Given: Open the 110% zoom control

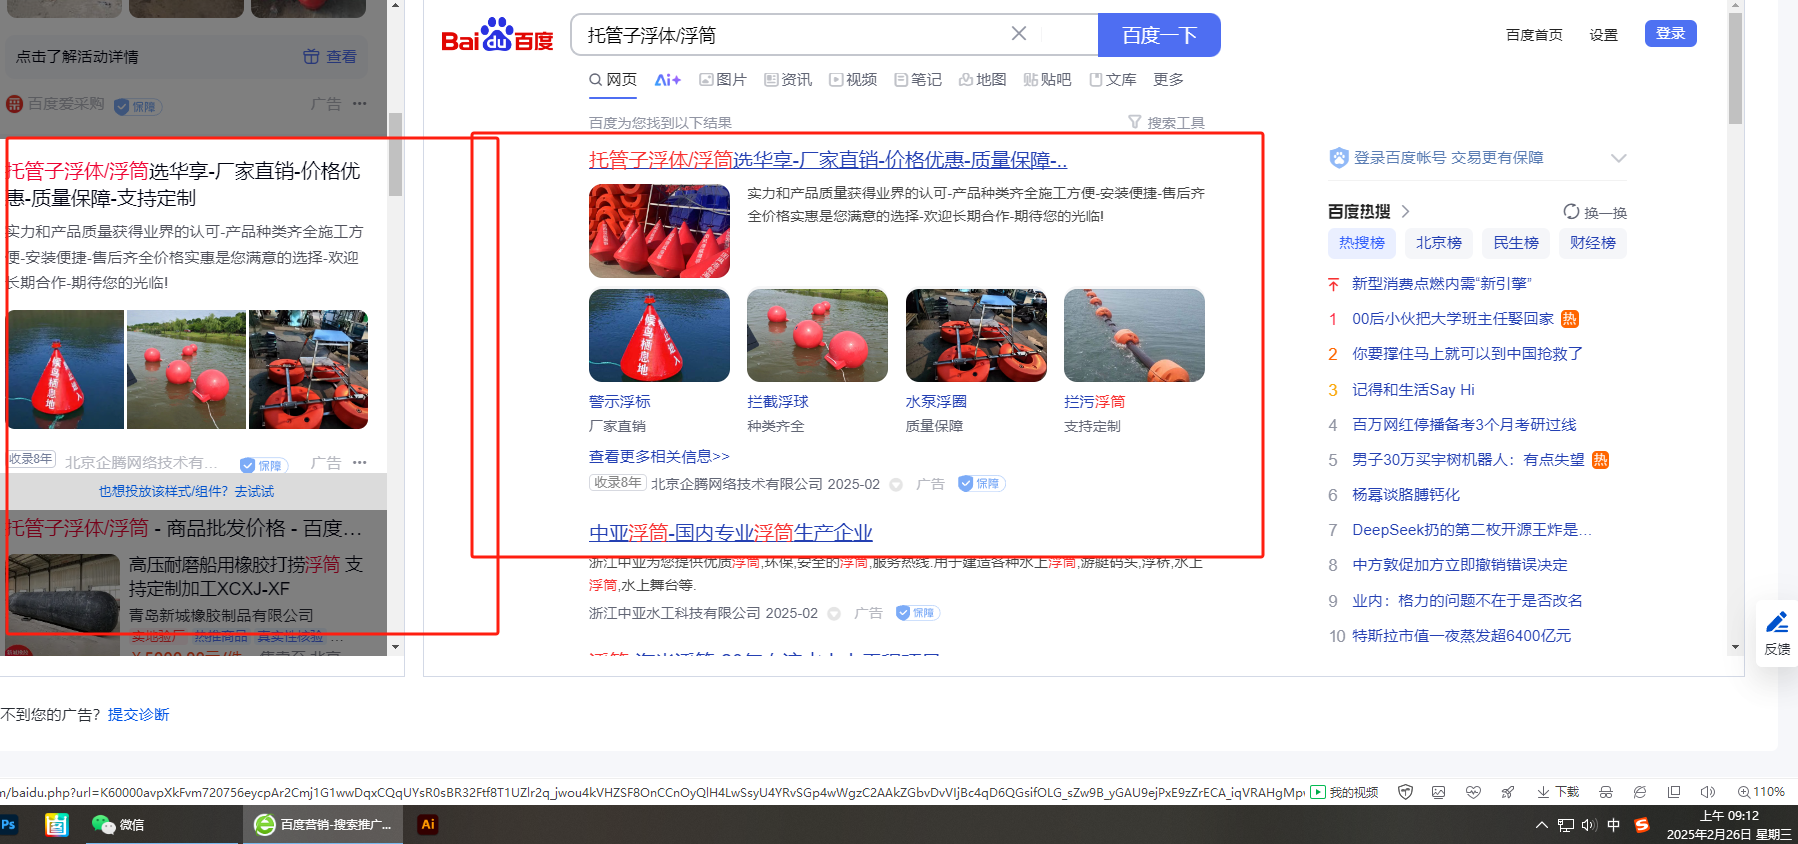Looking at the screenshot, I should pyautogui.click(x=1761, y=793).
